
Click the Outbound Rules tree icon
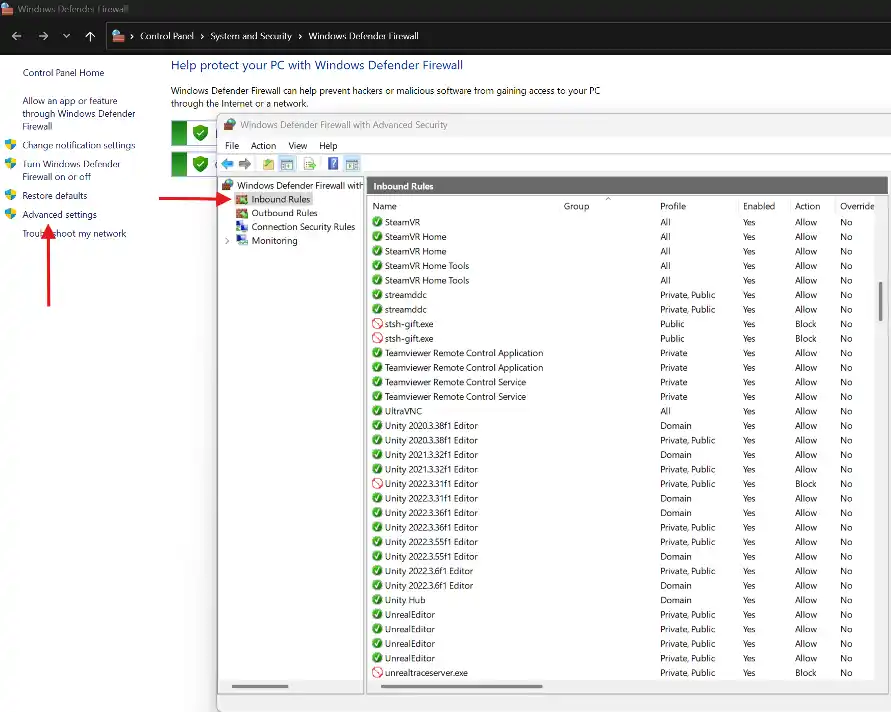tap(242, 213)
